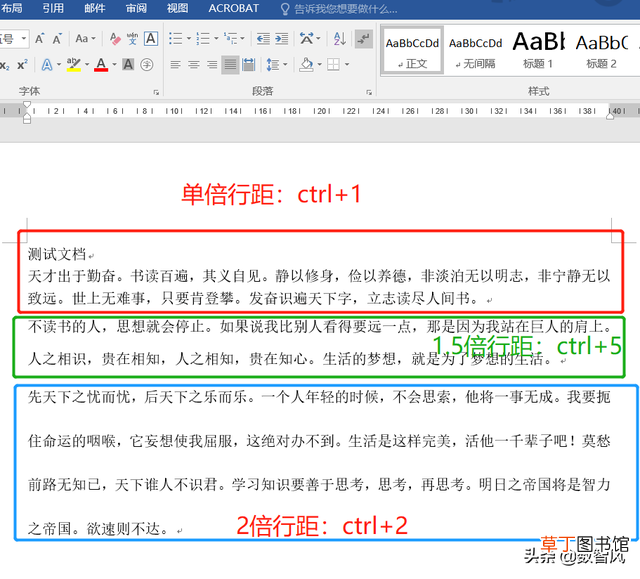Click paragraph starting 天才出于勤奋
This screenshot has height=579, width=640.
[x=319, y=287]
